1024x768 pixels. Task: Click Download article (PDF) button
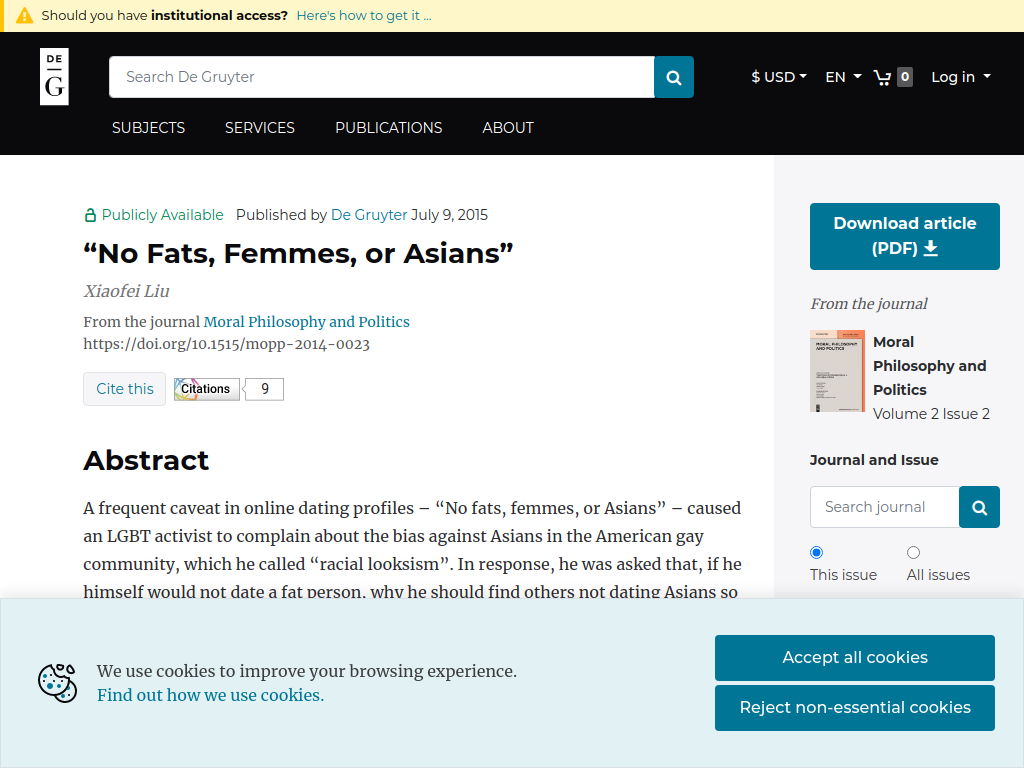pyautogui.click(x=904, y=236)
